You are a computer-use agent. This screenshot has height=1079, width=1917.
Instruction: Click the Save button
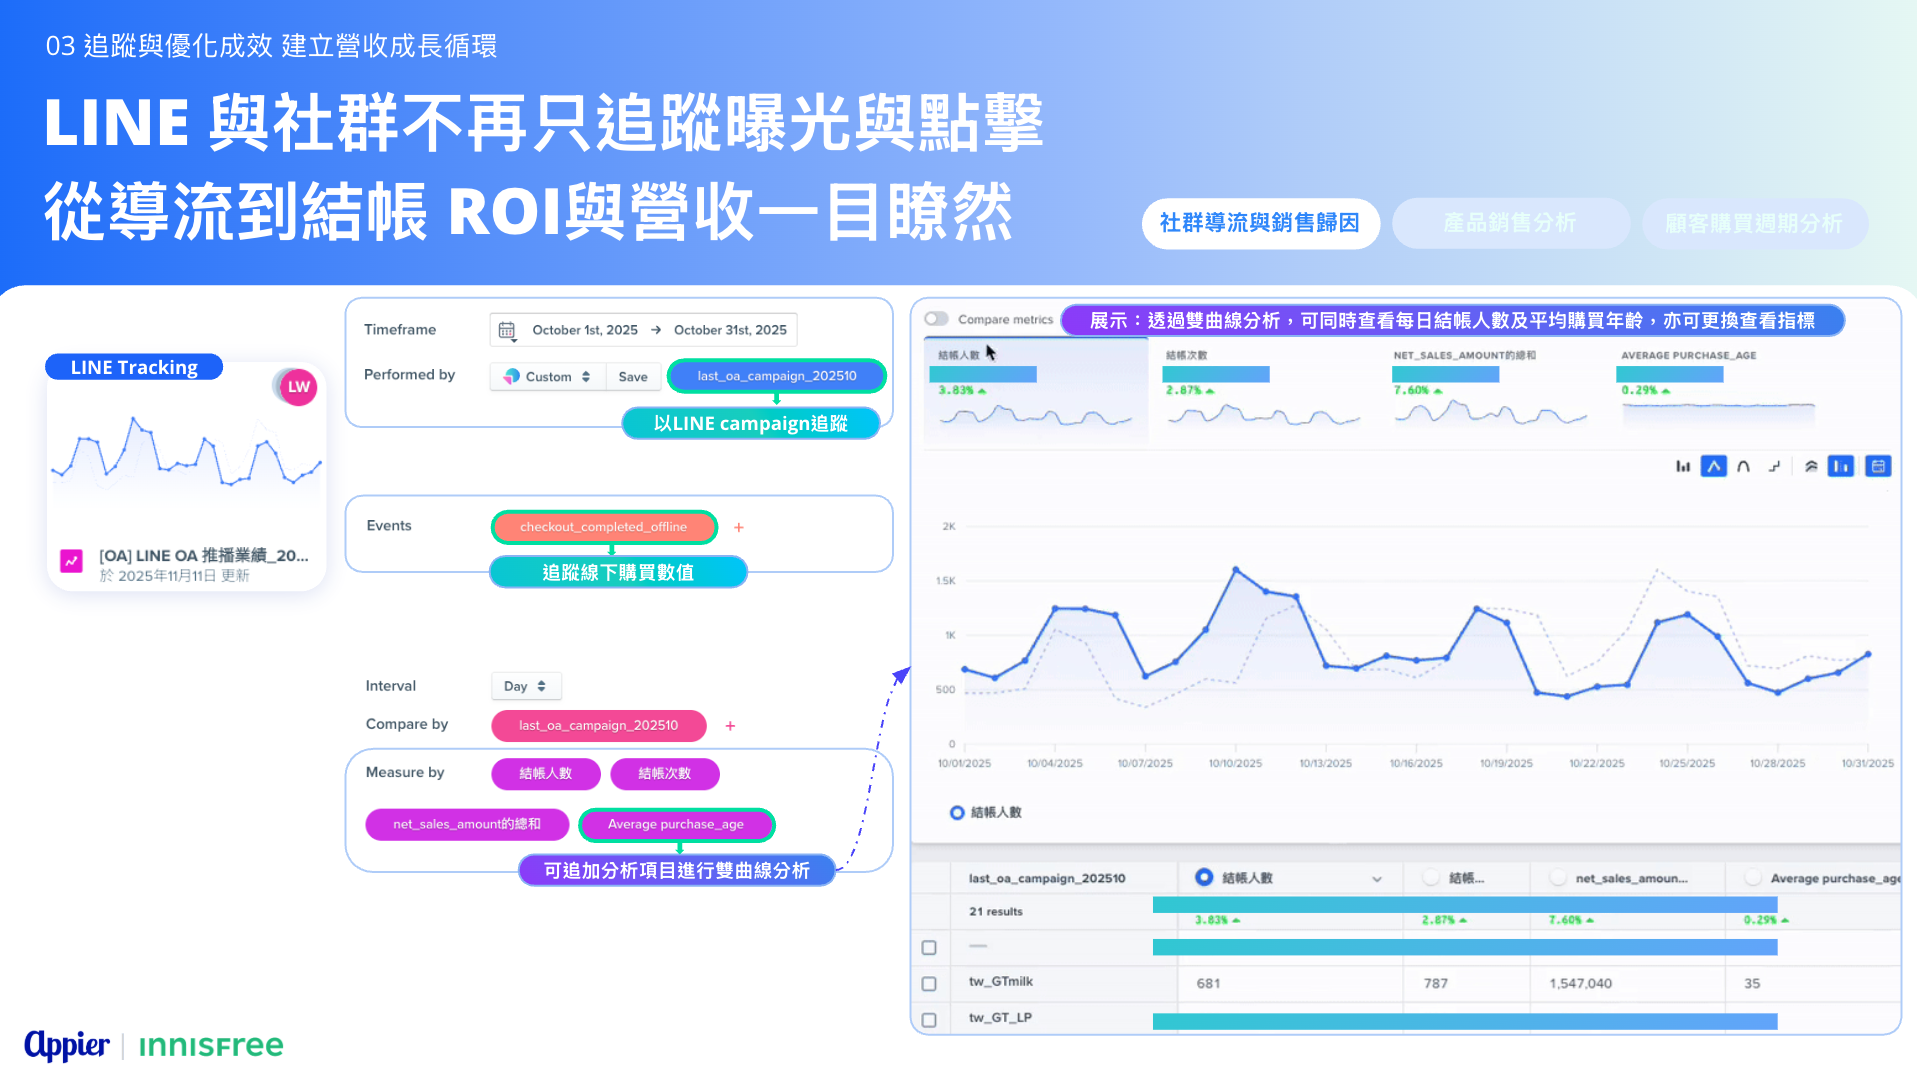point(633,377)
